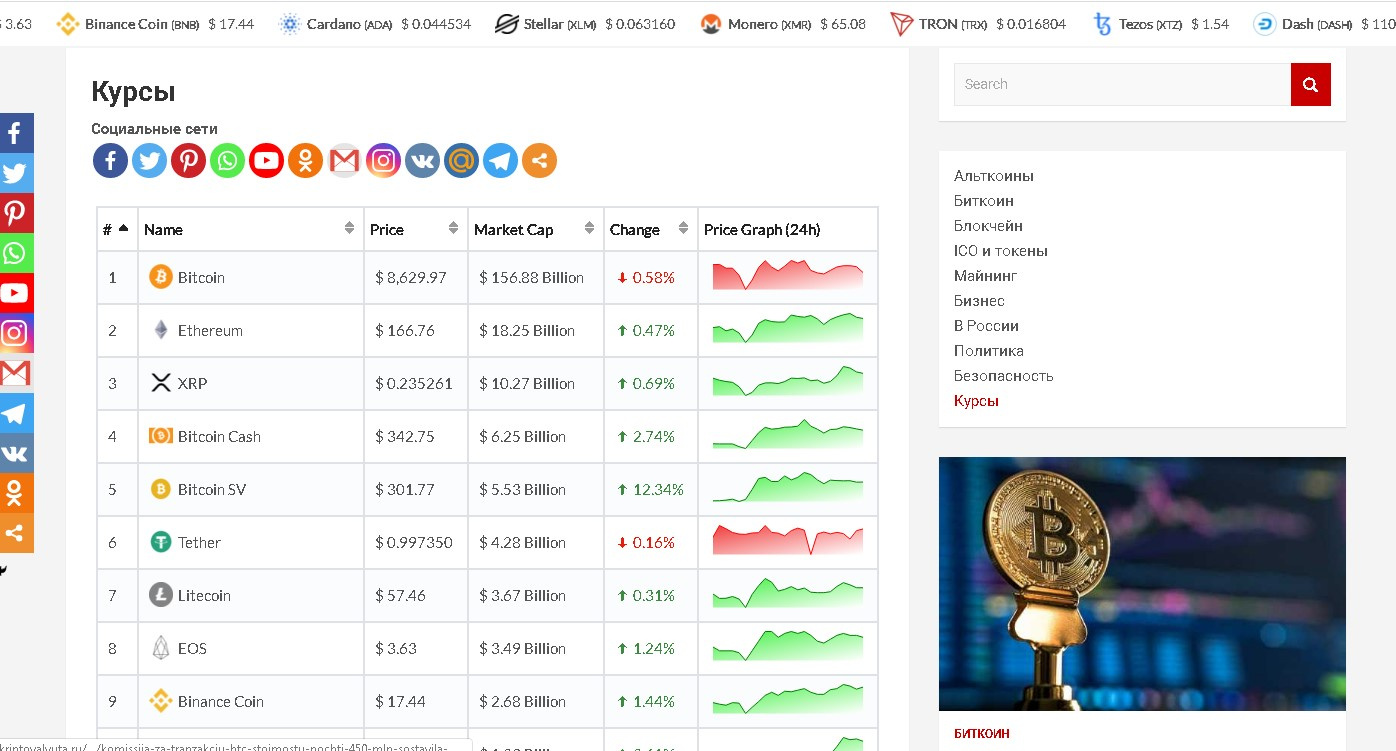Click the gold Bitcoin coin article image

1142,584
